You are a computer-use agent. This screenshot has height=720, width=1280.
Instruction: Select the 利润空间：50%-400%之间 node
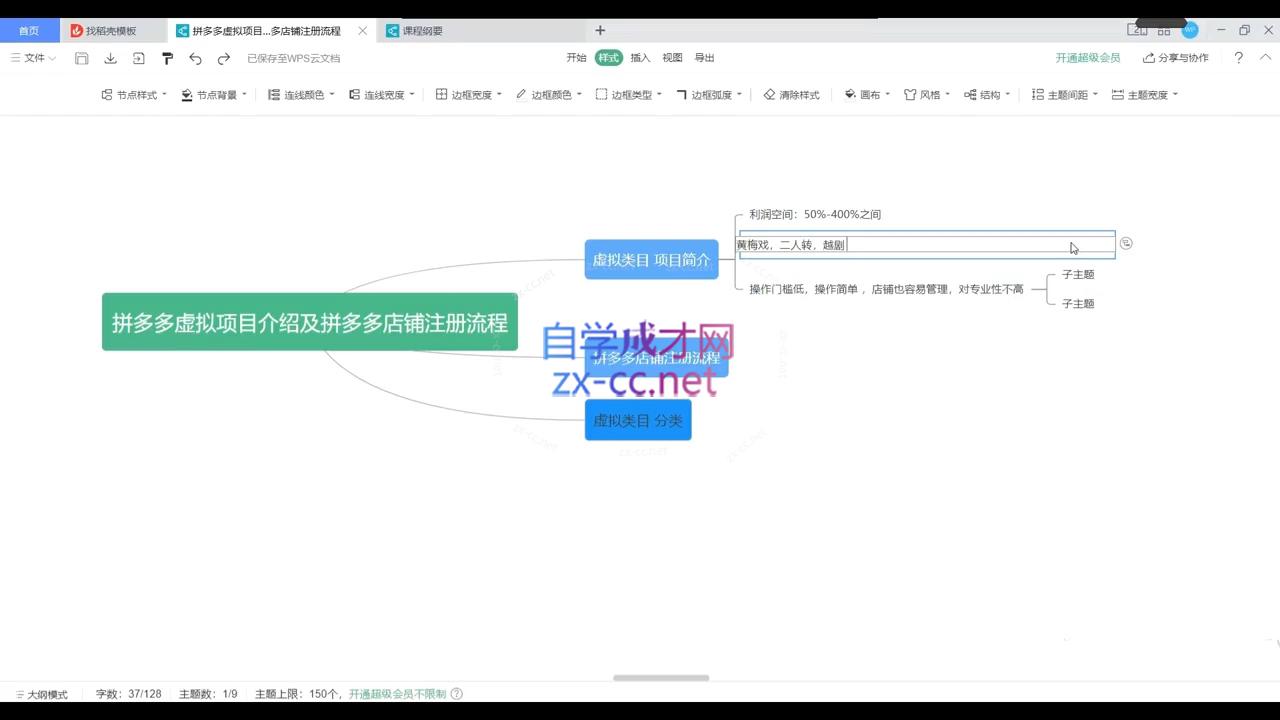pyautogui.click(x=815, y=214)
